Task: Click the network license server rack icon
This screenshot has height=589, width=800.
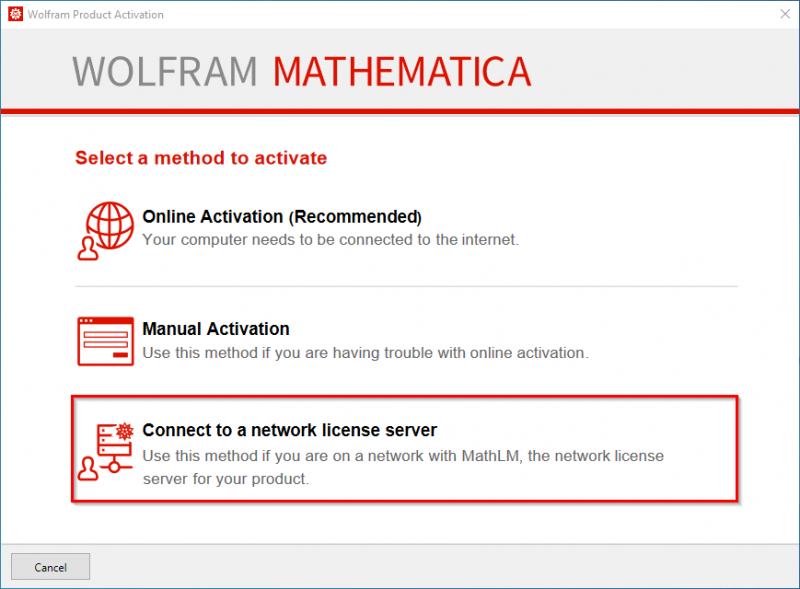Action: click(114, 448)
